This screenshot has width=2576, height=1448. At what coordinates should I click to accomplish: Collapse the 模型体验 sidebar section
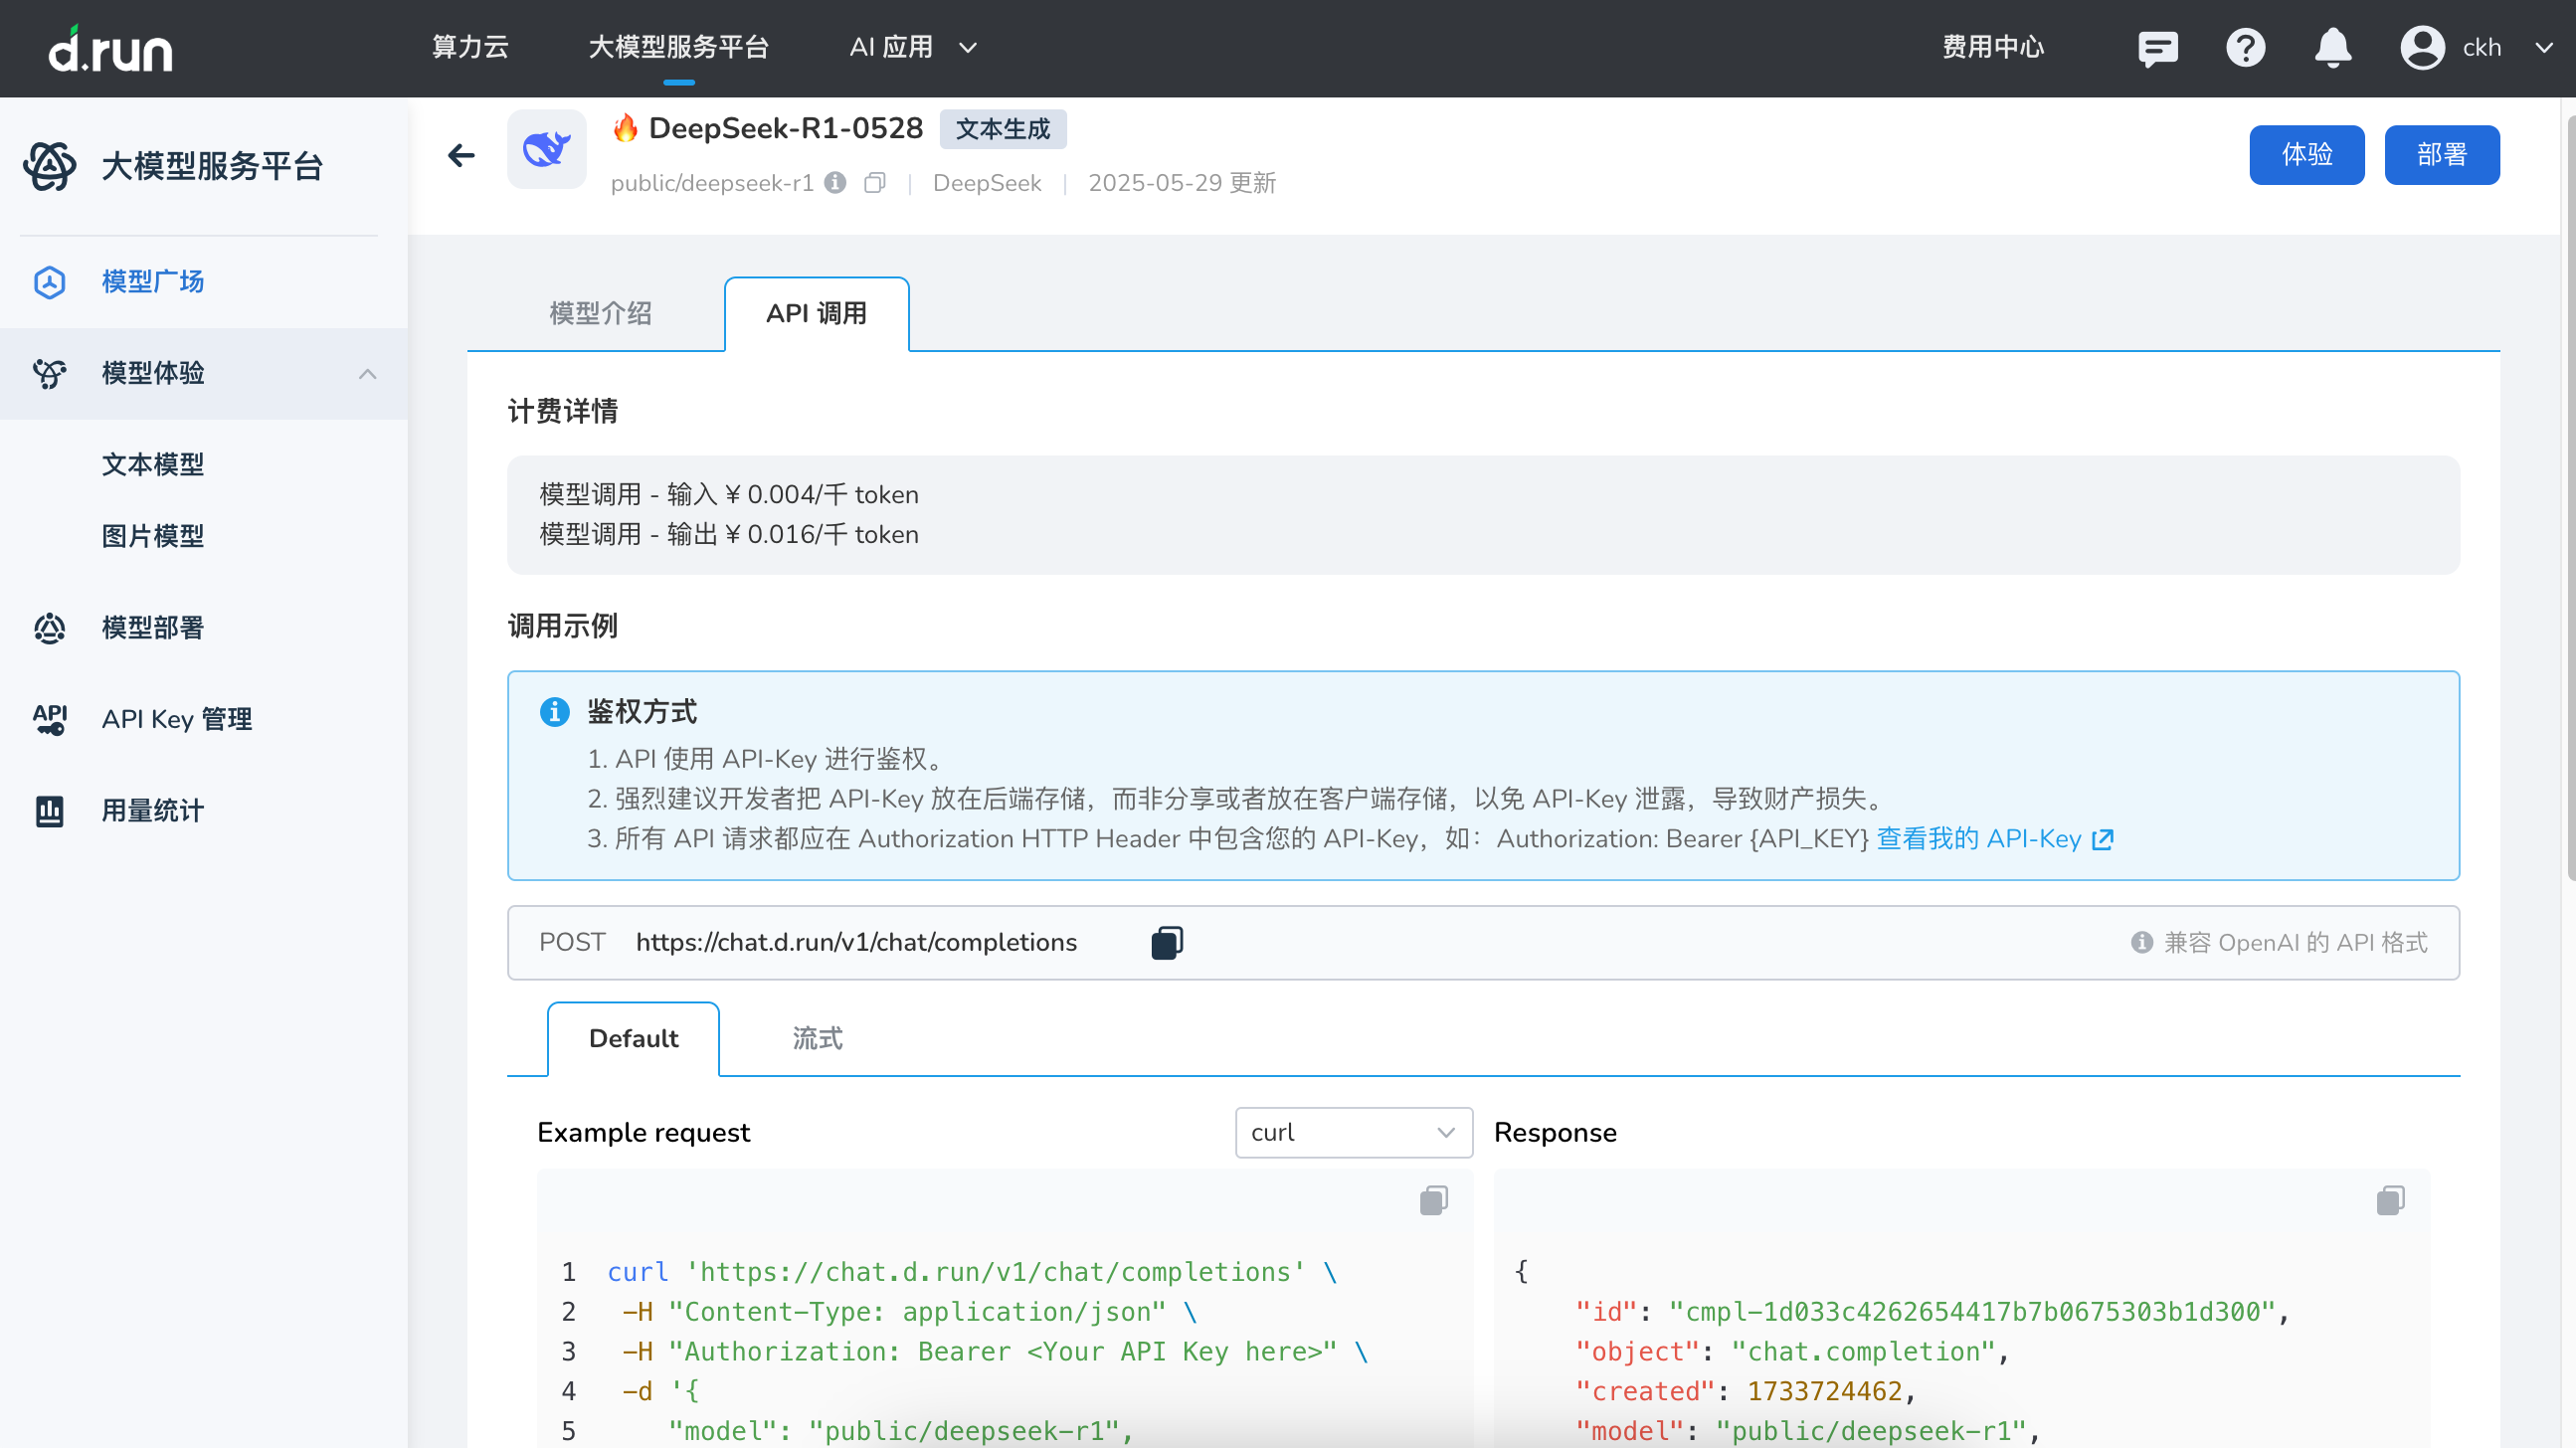367,374
